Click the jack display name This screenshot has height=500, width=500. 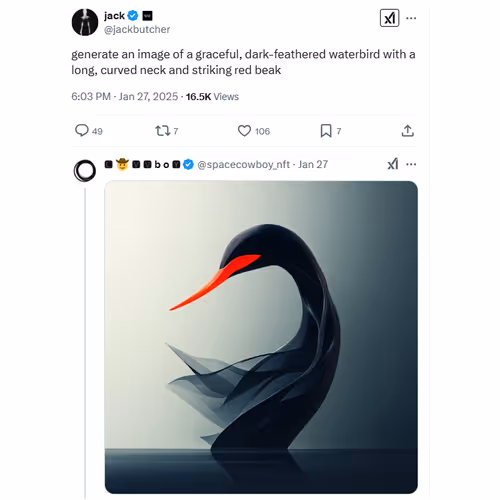pos(114,15)
